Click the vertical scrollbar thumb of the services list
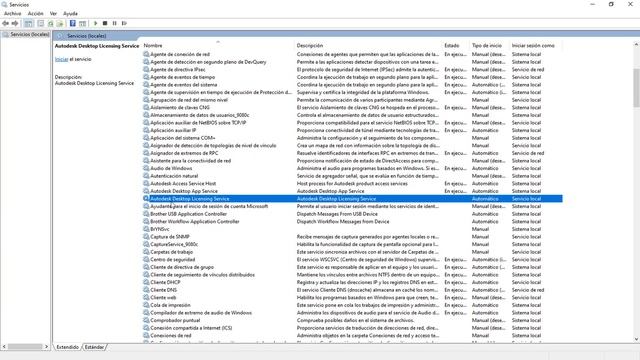 tap(636, 88)
